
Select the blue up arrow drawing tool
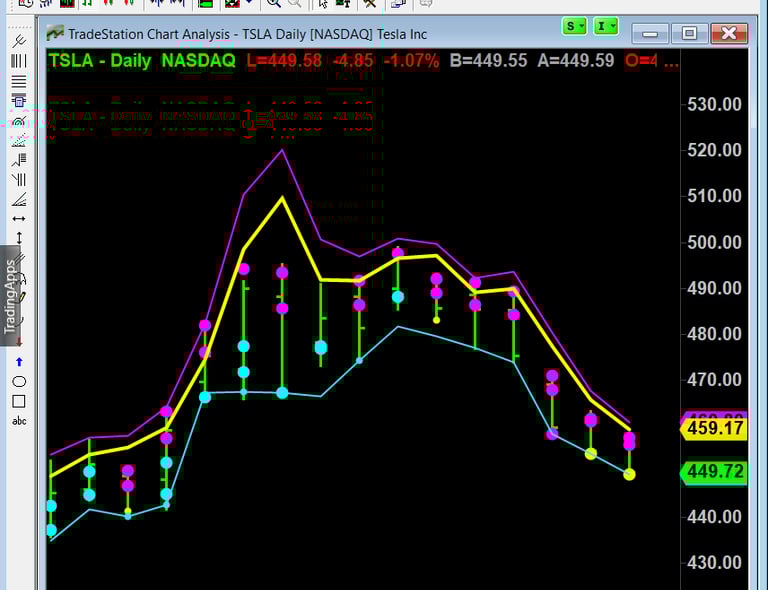[x=19, y=362]
